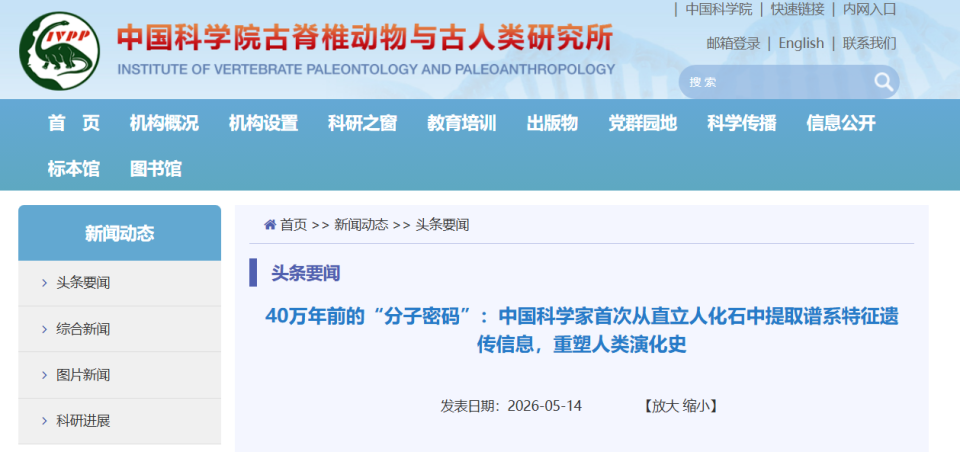Open 出版物 navigation menu
Image resolution: width=960 pixels, height=452 pixels.
552,123
